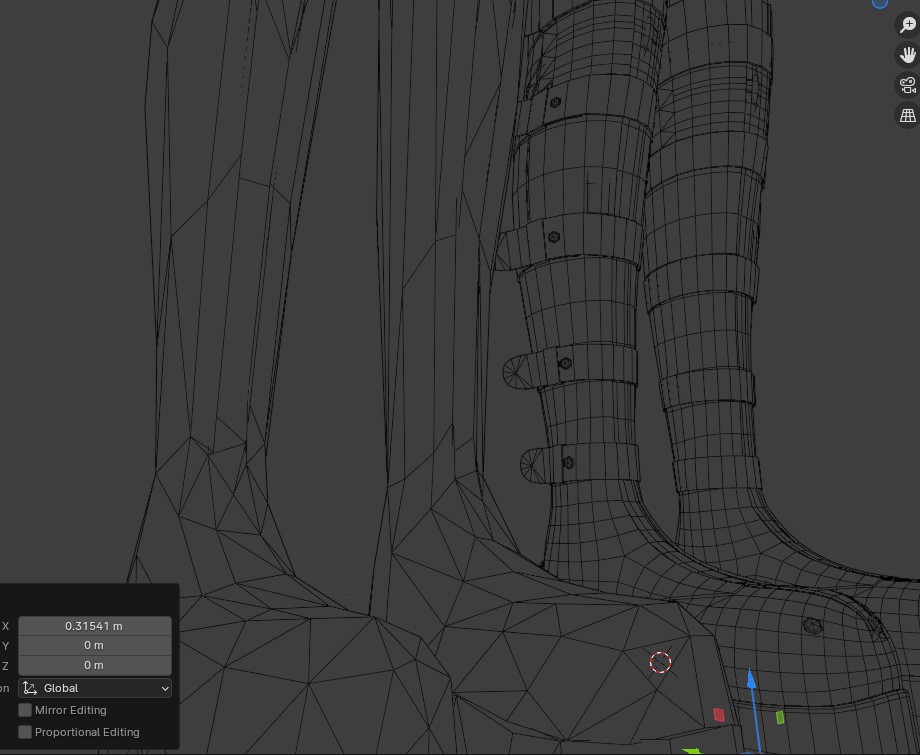This screenshot has width=920, height=755.
Task: Click the red plane handle on the gizmo
Action: click(x=718, y=714)
